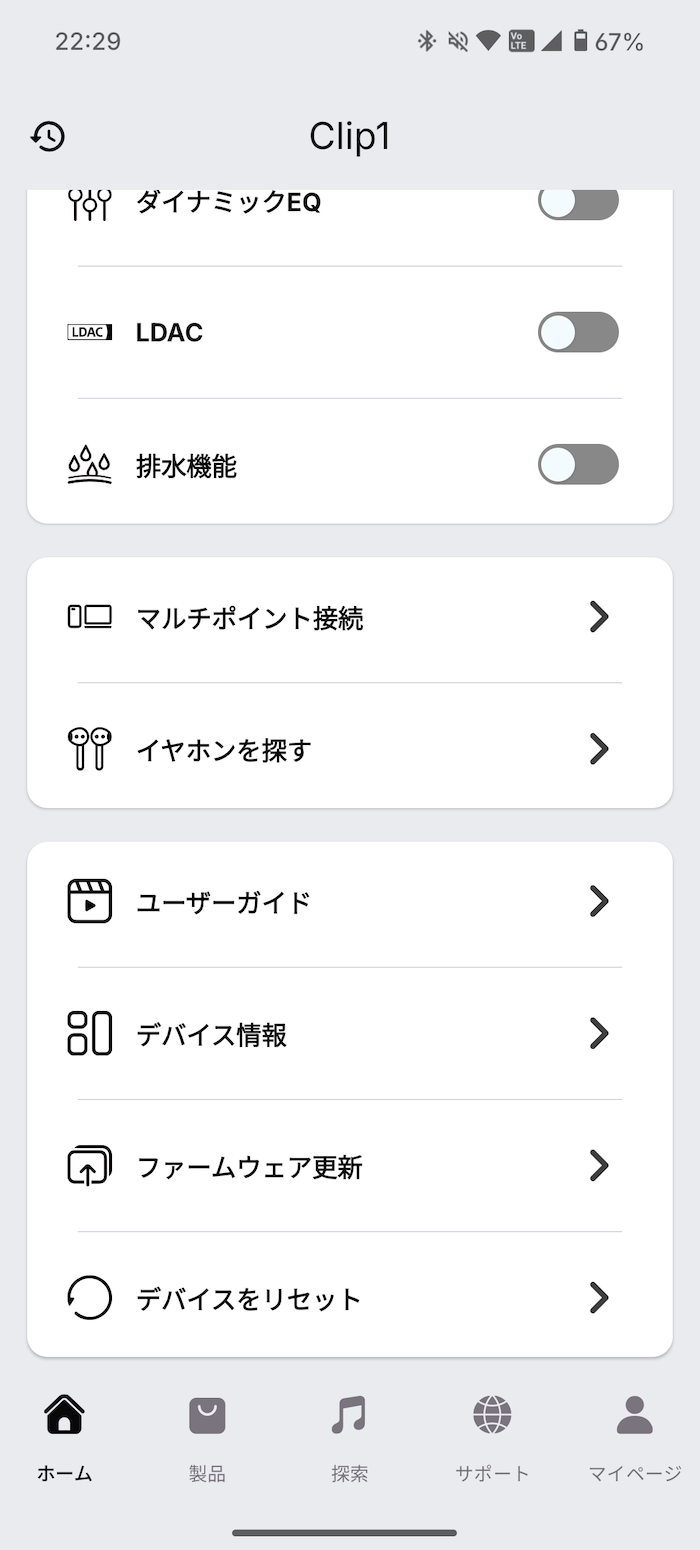
Task: Open the history clock icon
Action: (x=48, y=136)
